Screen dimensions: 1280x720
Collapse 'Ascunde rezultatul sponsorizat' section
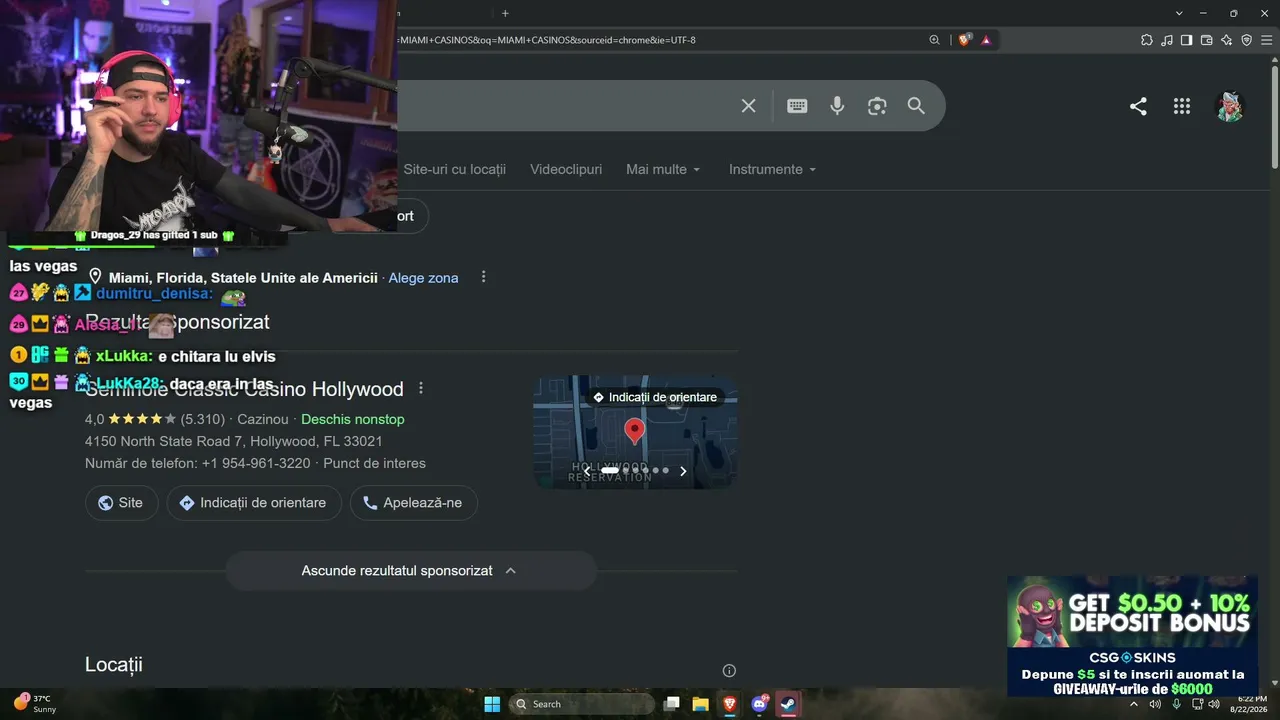410,571
